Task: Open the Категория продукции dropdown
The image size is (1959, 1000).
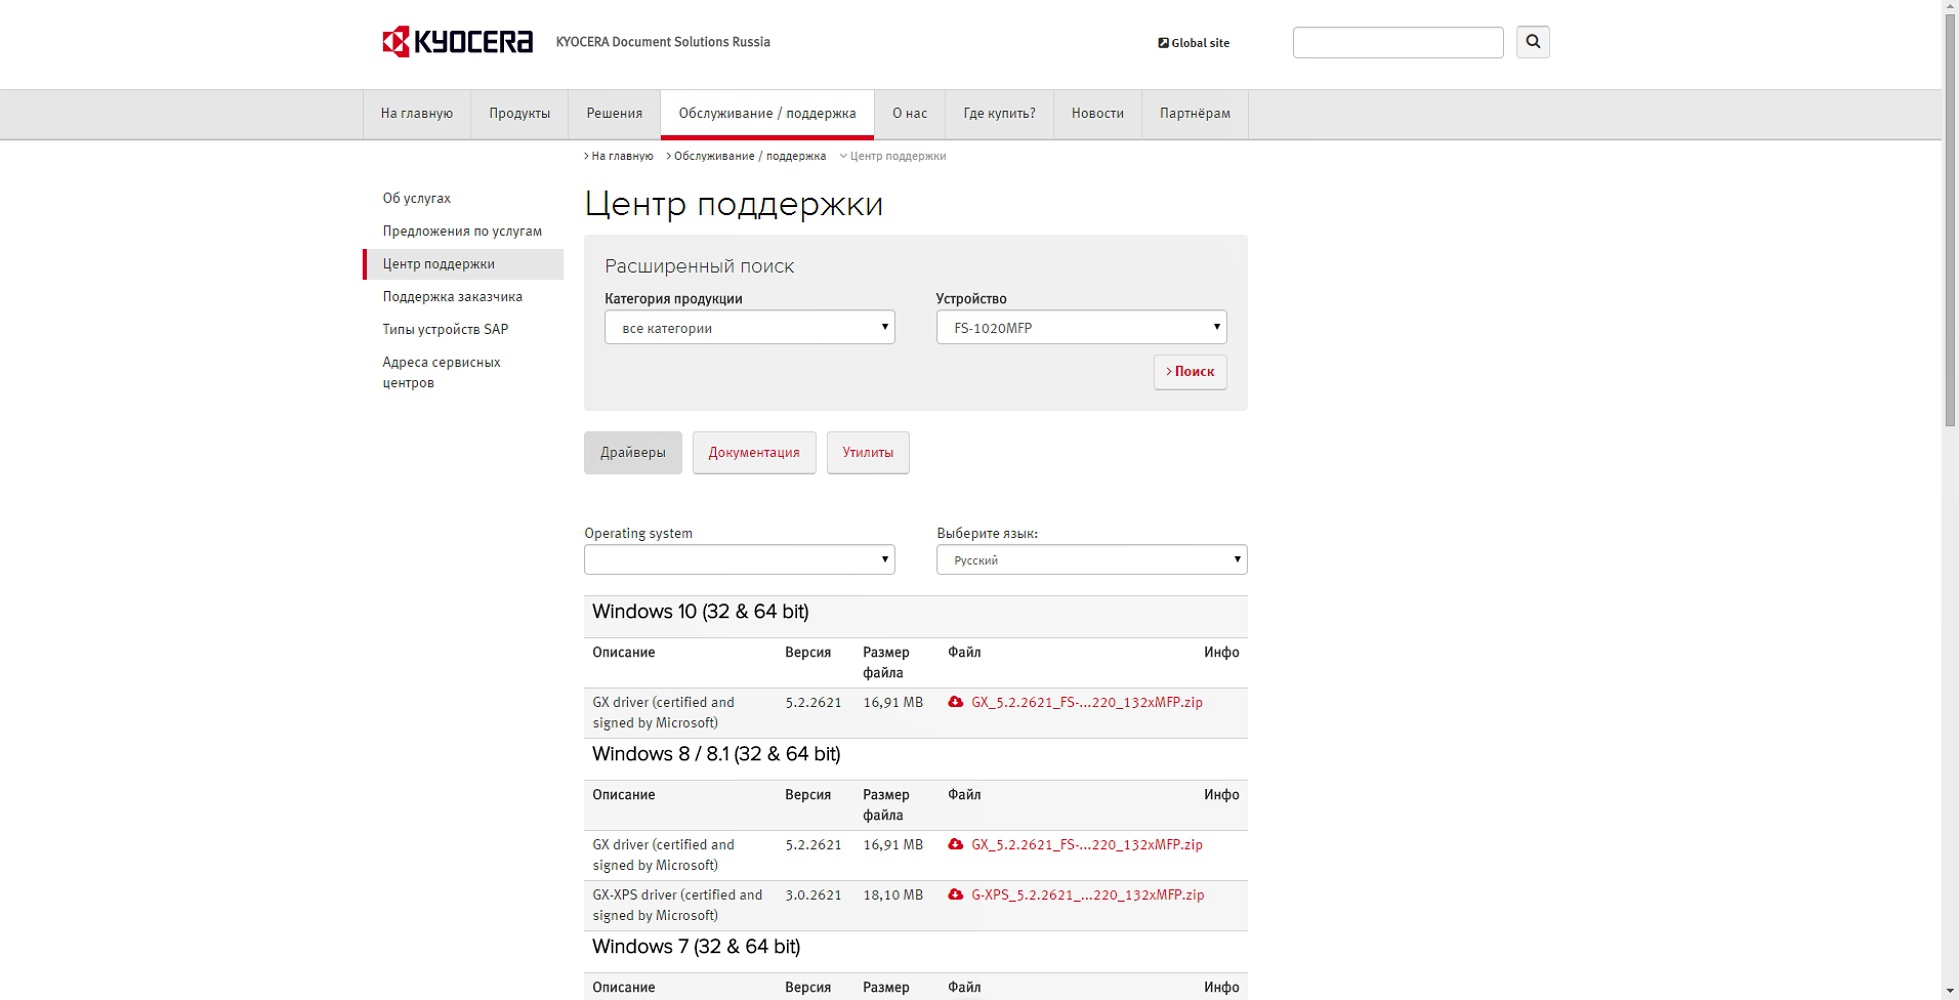Action: click(x=749, y=327)
